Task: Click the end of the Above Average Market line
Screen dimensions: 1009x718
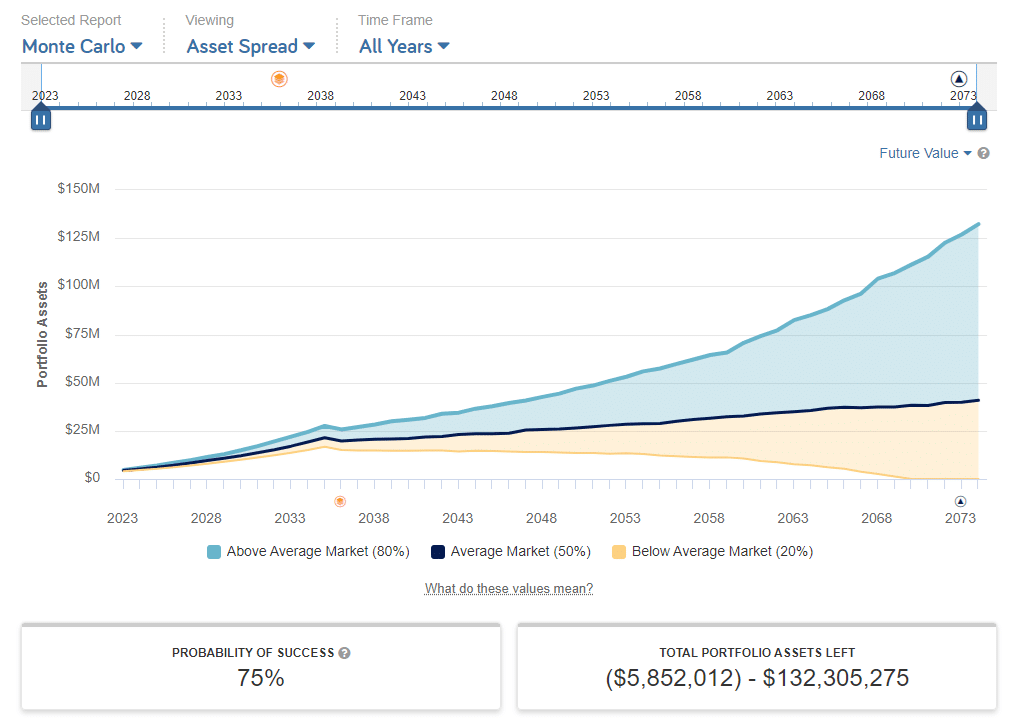Action: [x=977, y=224]
